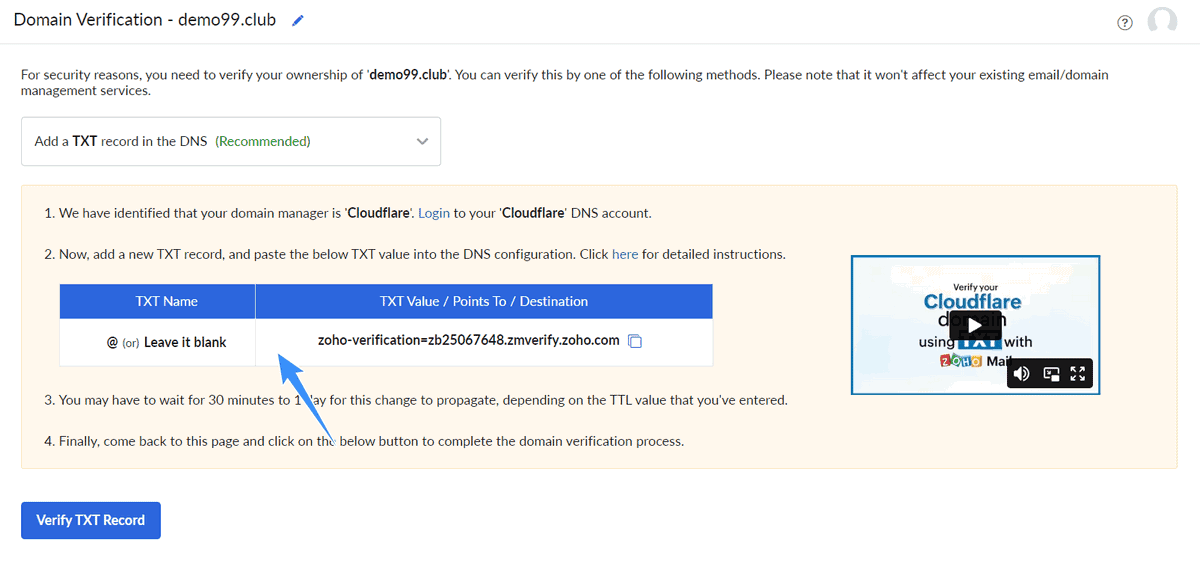Click the chevron arrow of the verification method selector
This screenshot has height=573, width=1200.
tap(422, 141)
